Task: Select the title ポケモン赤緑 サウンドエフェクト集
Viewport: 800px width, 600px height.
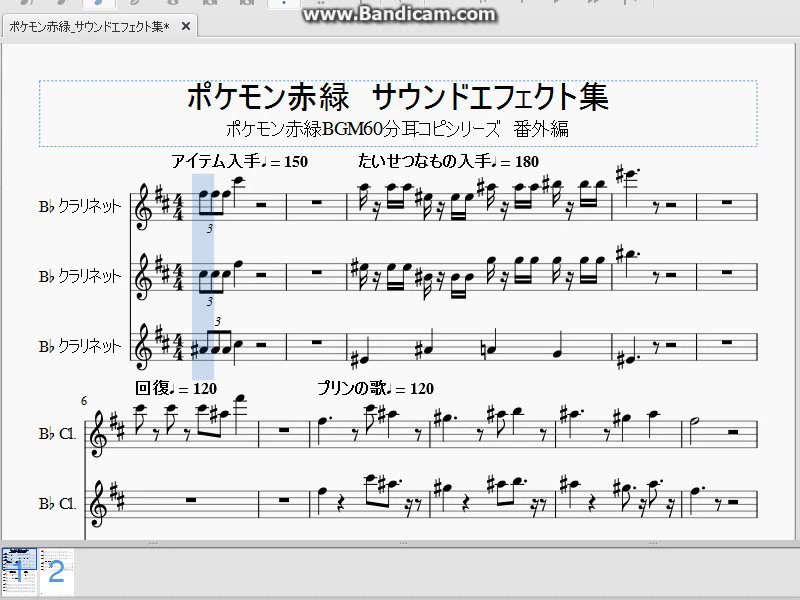Action: pyautogui.click(x=397, y=96)
